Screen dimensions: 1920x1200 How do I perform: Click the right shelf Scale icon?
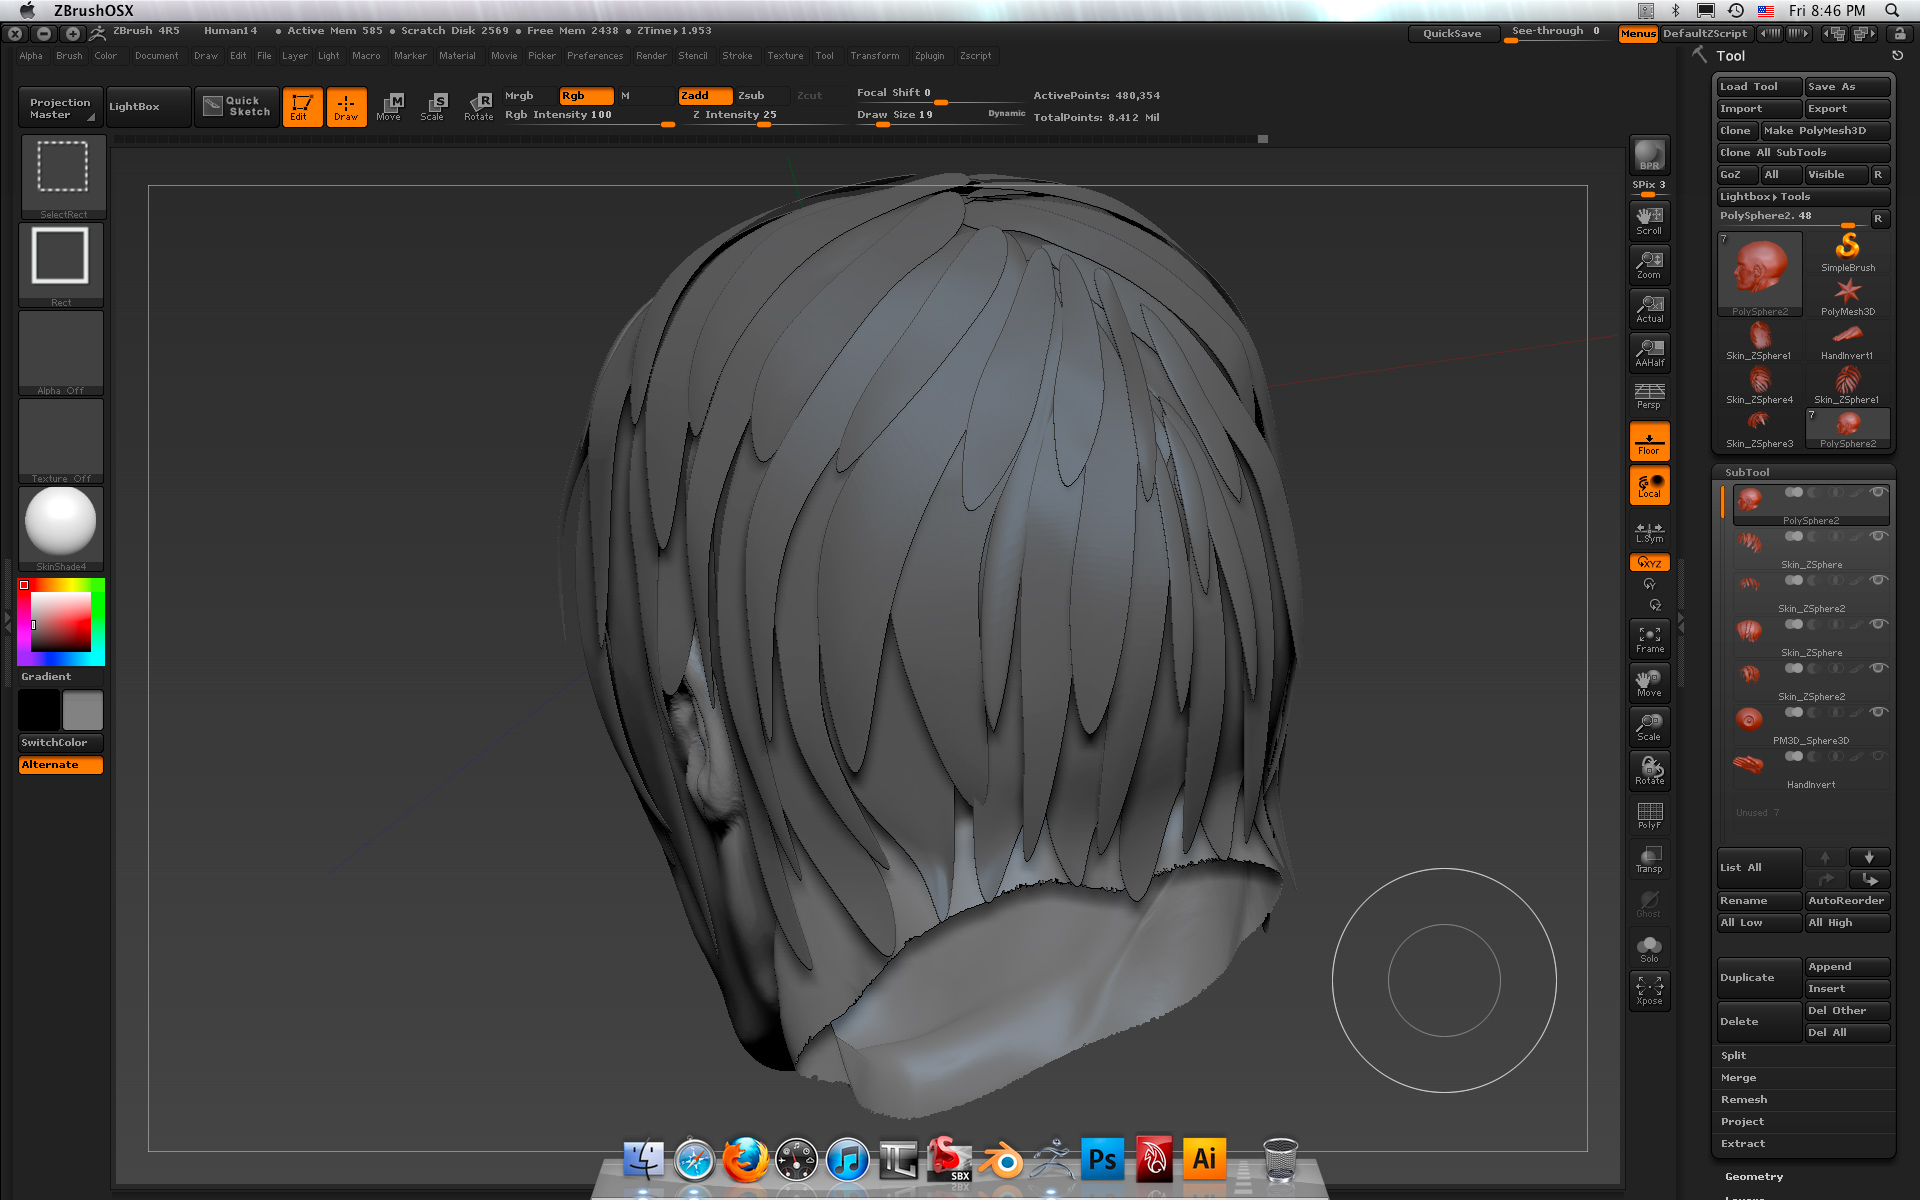1649,727
